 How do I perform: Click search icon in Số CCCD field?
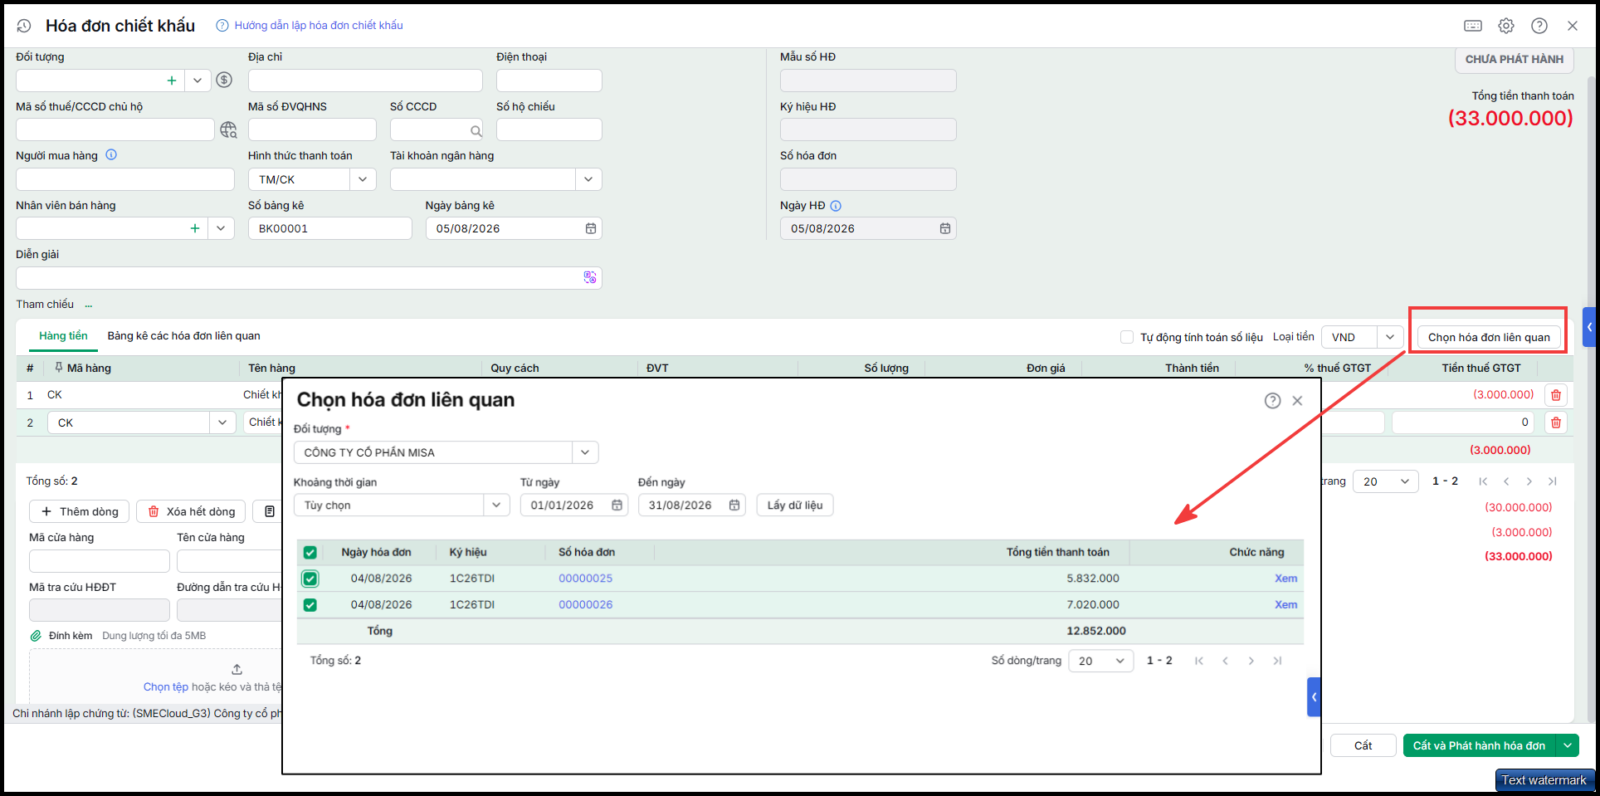[x=476, y=130]
